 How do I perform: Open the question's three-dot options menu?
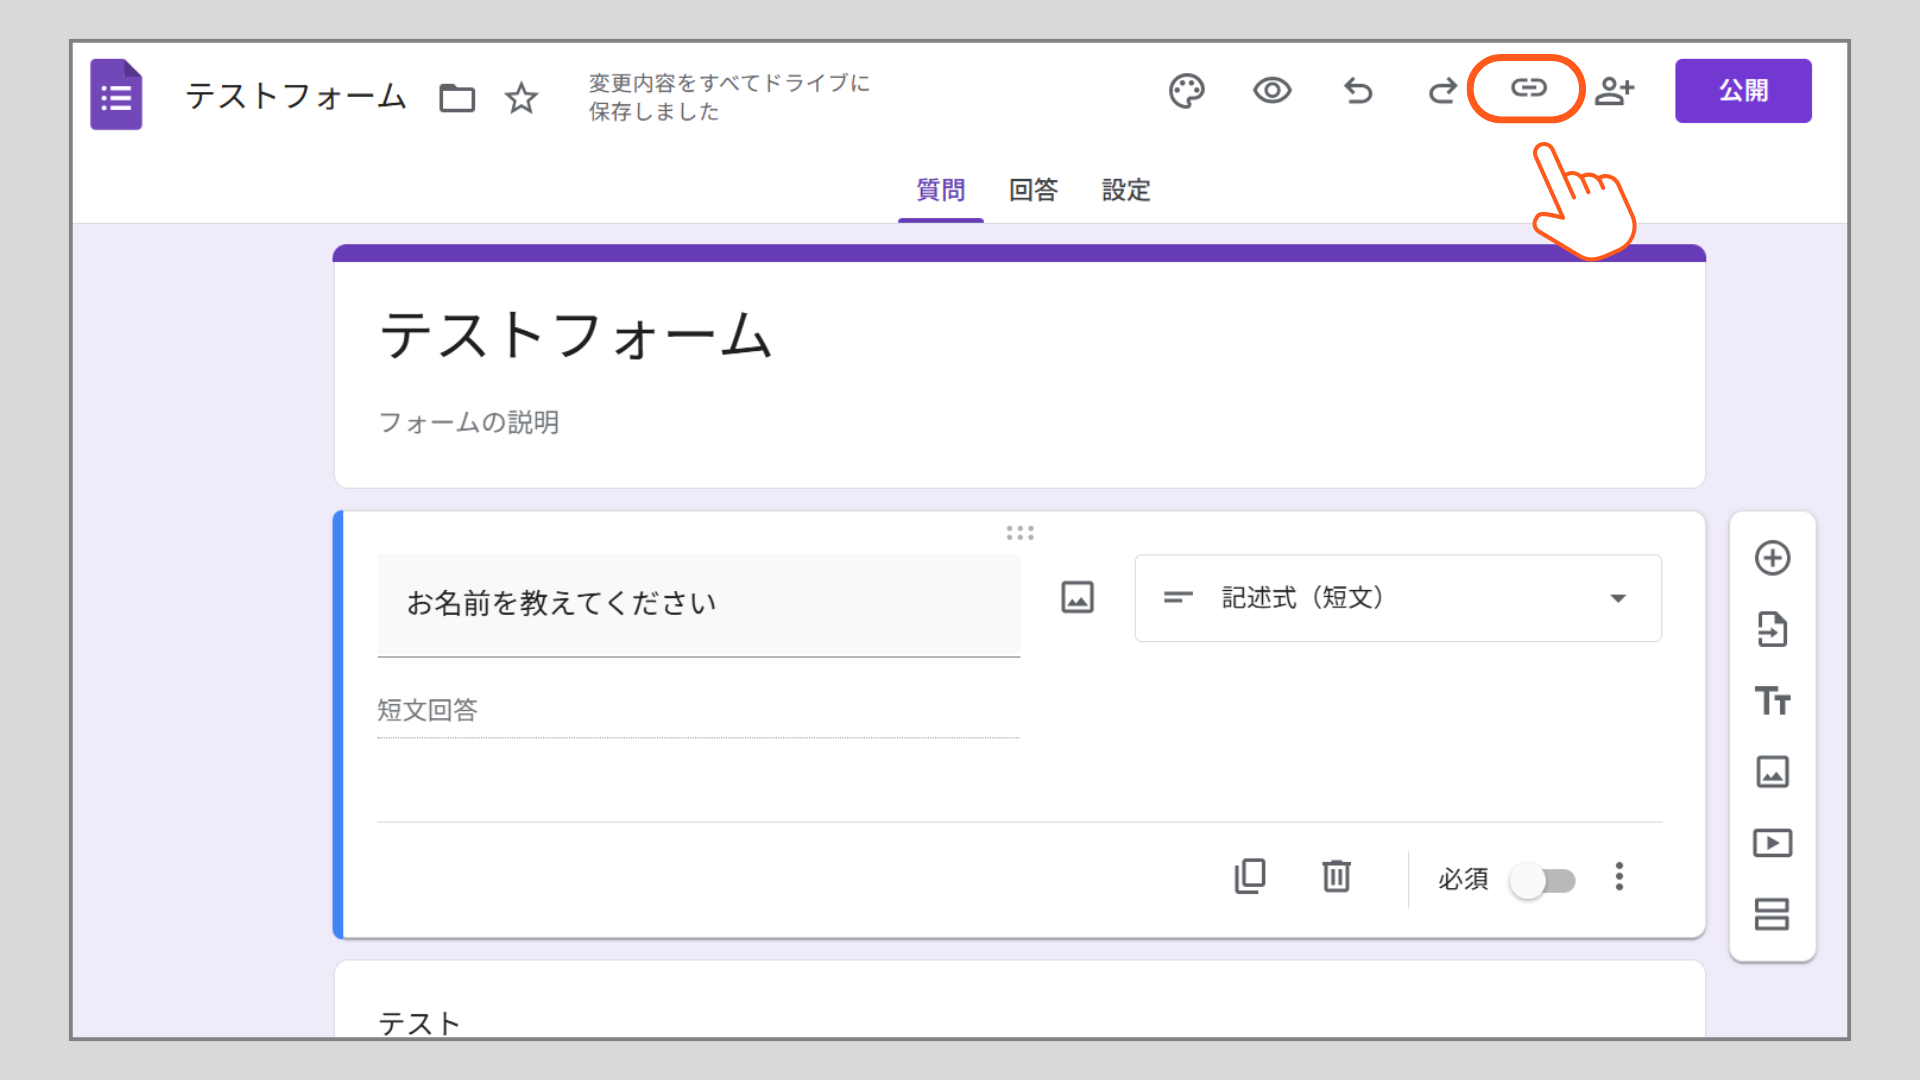tap(1619, 878)
